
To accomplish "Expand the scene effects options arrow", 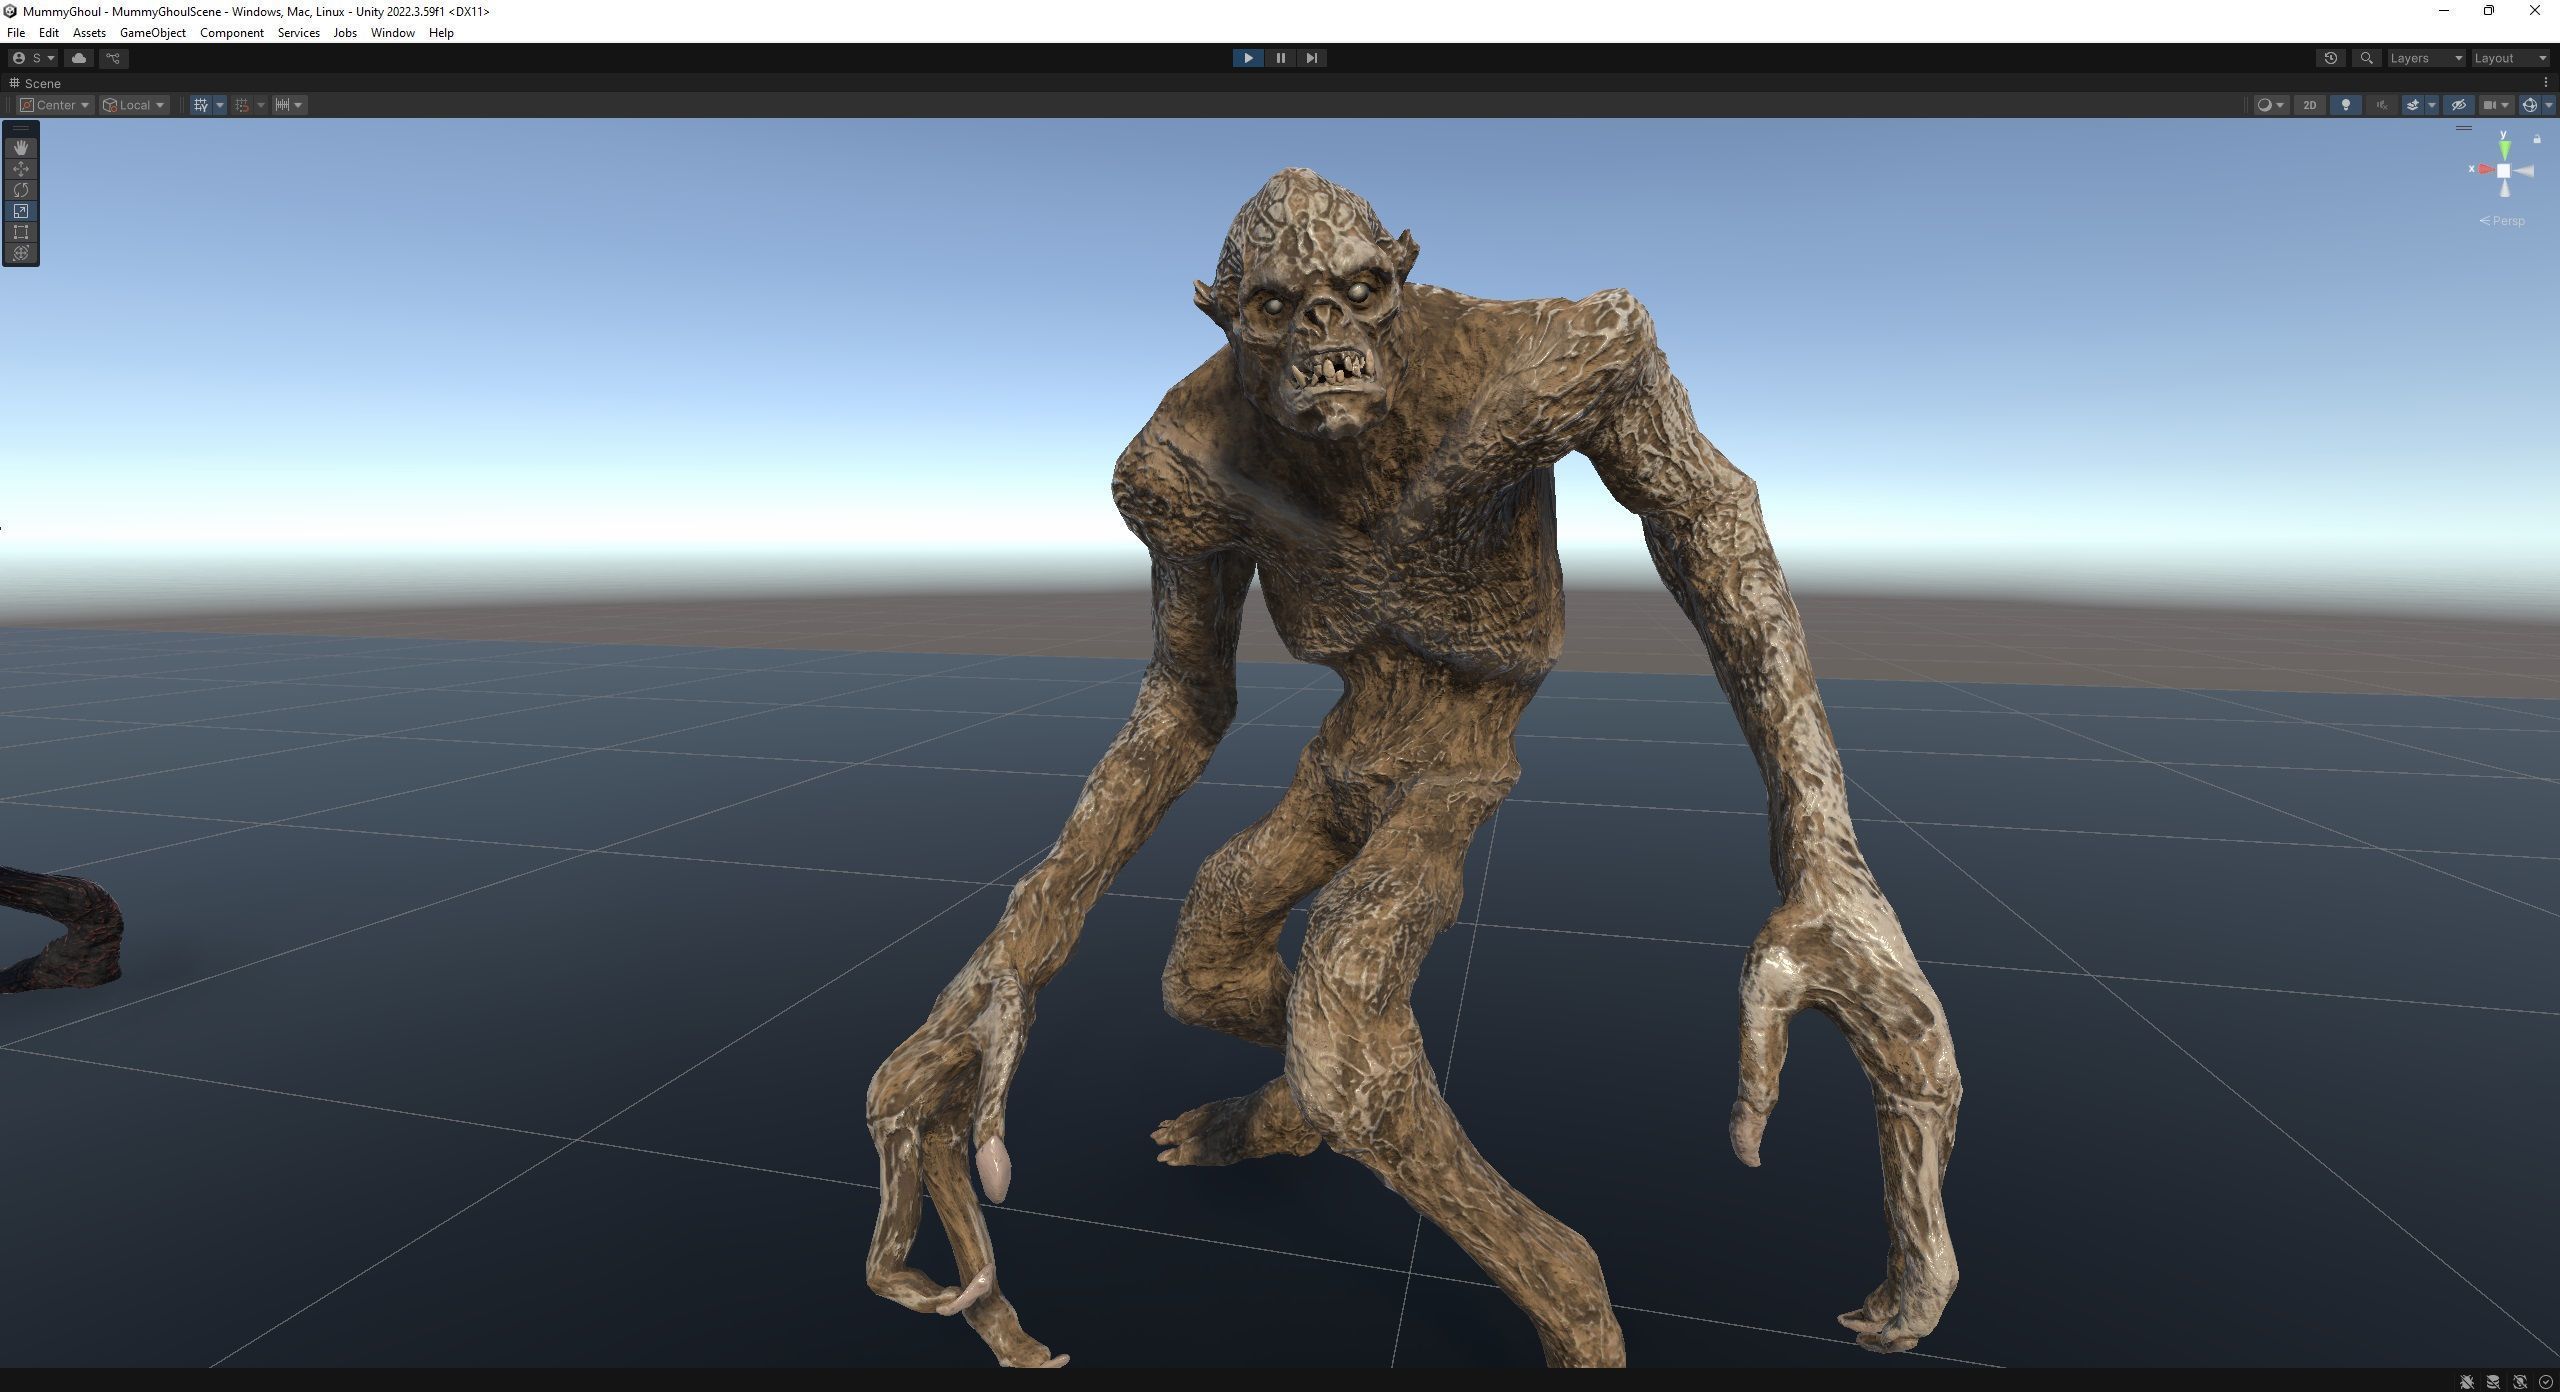I will click(2432, 105).
